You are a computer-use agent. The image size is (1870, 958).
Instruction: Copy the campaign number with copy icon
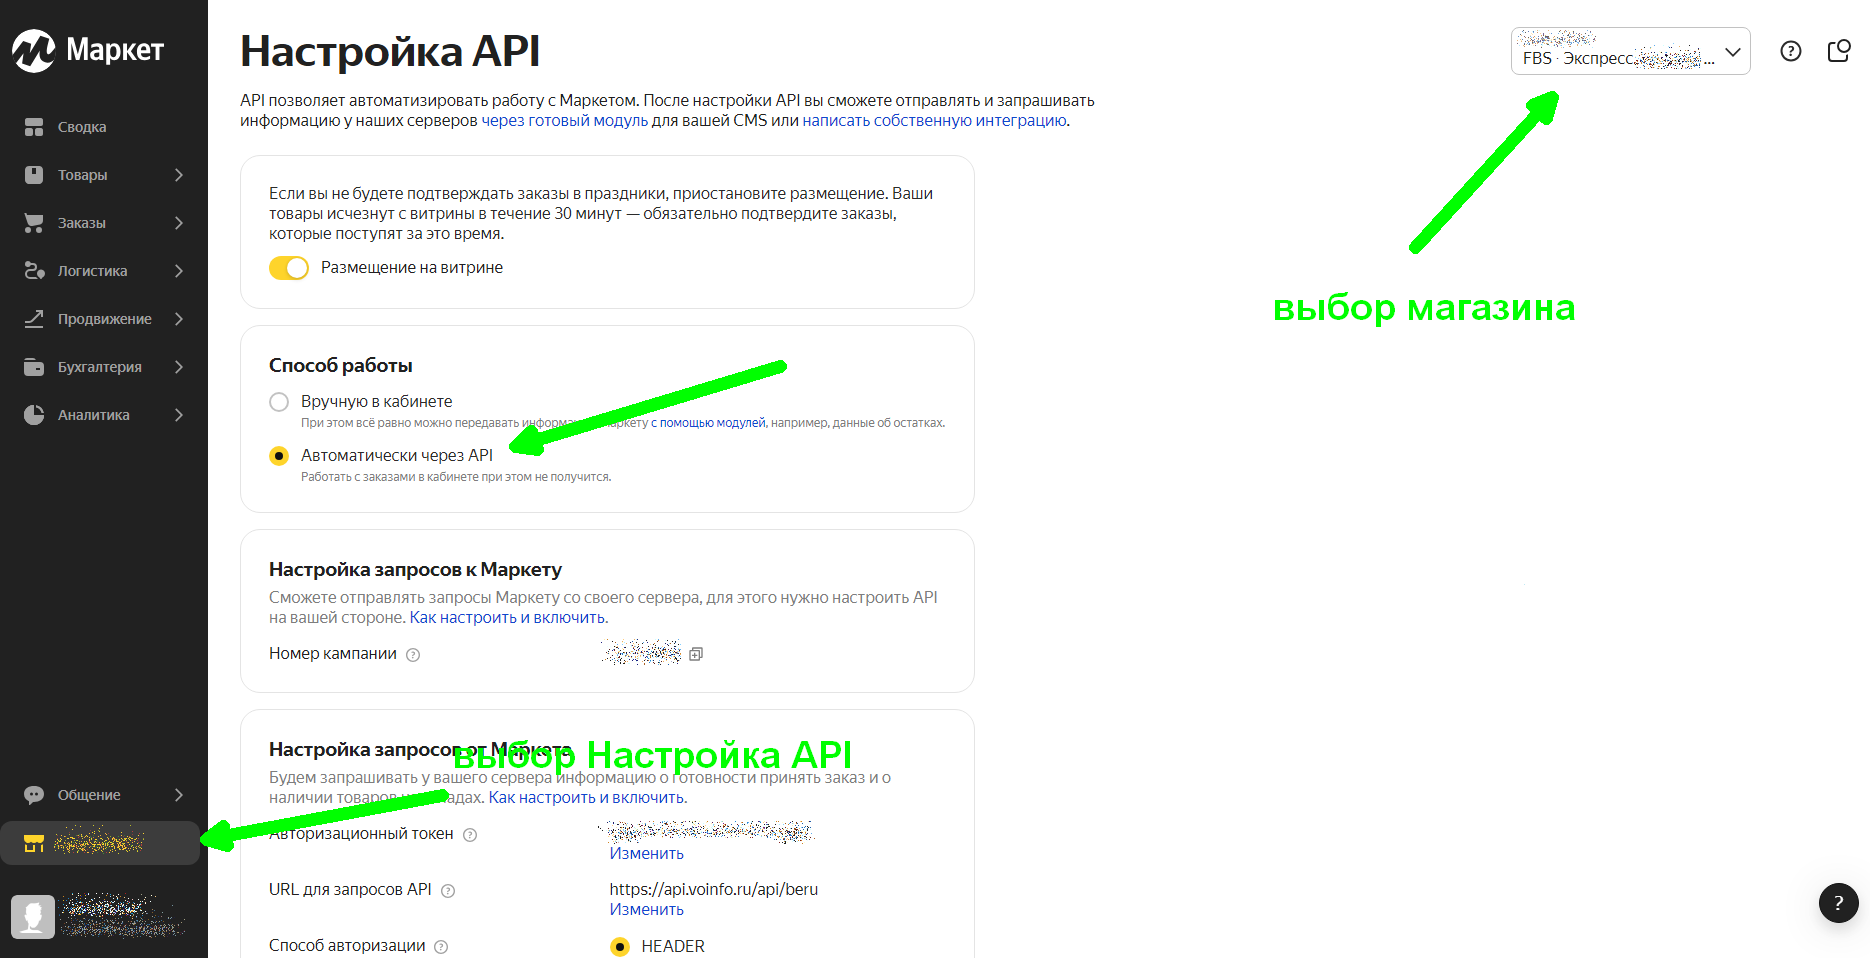[x=696, y=654]
